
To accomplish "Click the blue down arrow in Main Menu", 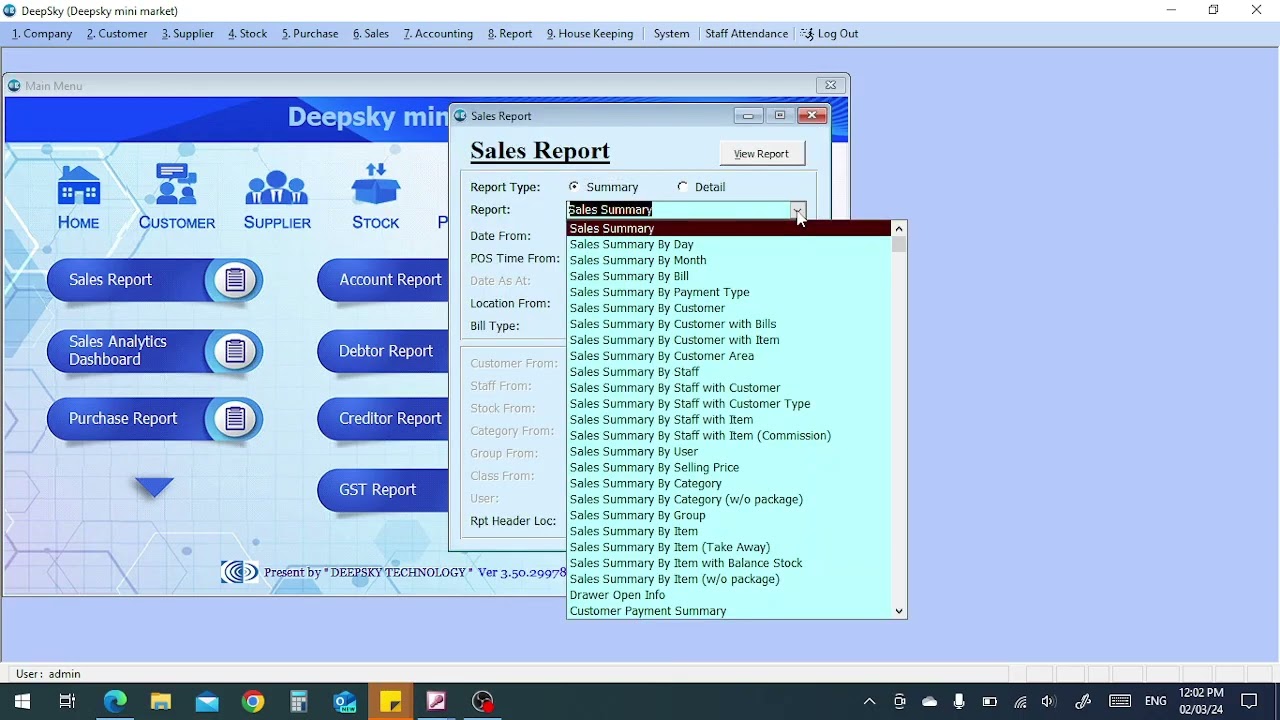I will point(154,488).
